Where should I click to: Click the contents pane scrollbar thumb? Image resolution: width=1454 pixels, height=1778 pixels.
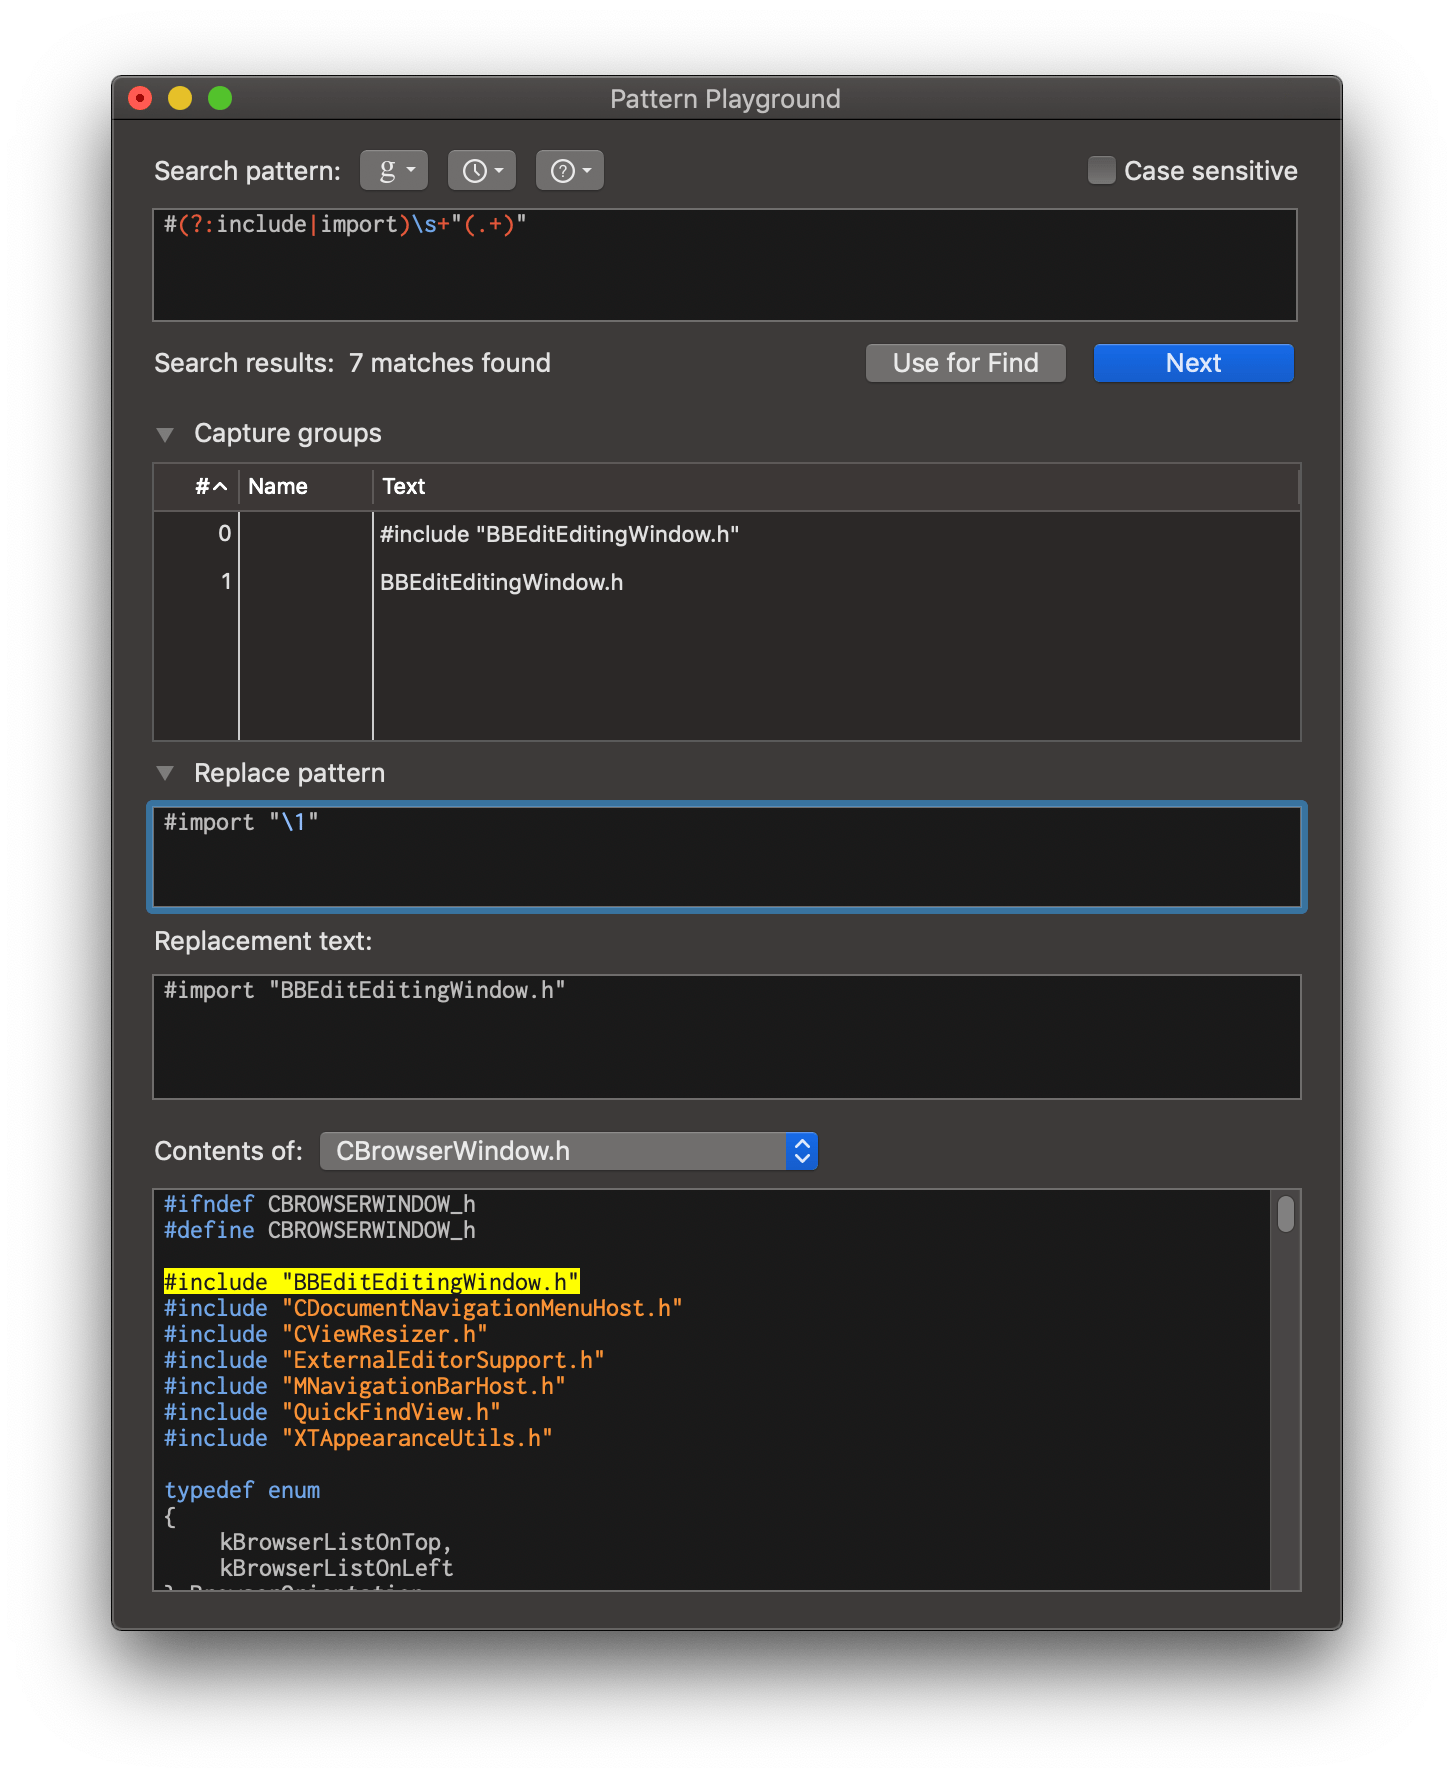(1285, 1214)
